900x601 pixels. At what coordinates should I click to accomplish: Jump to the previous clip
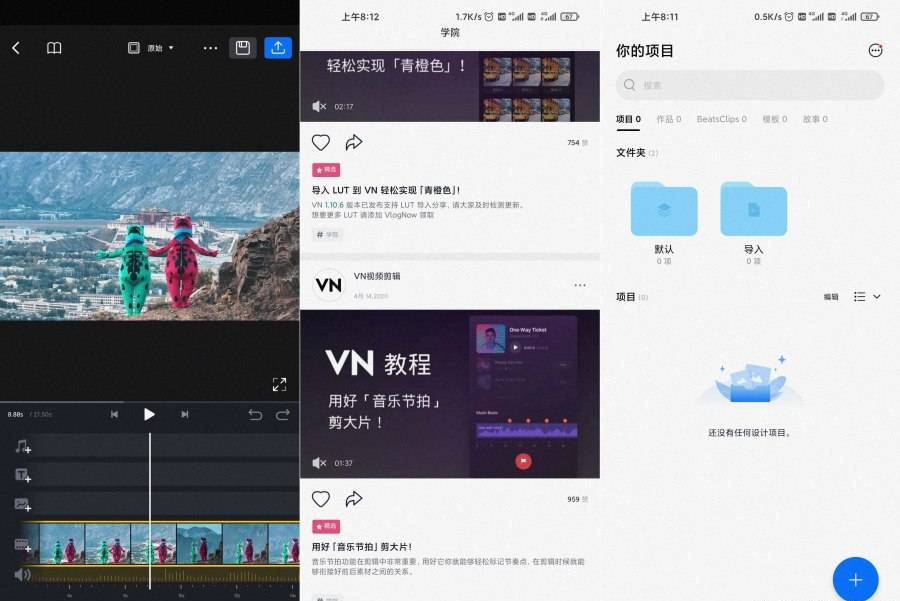[114, 414]
